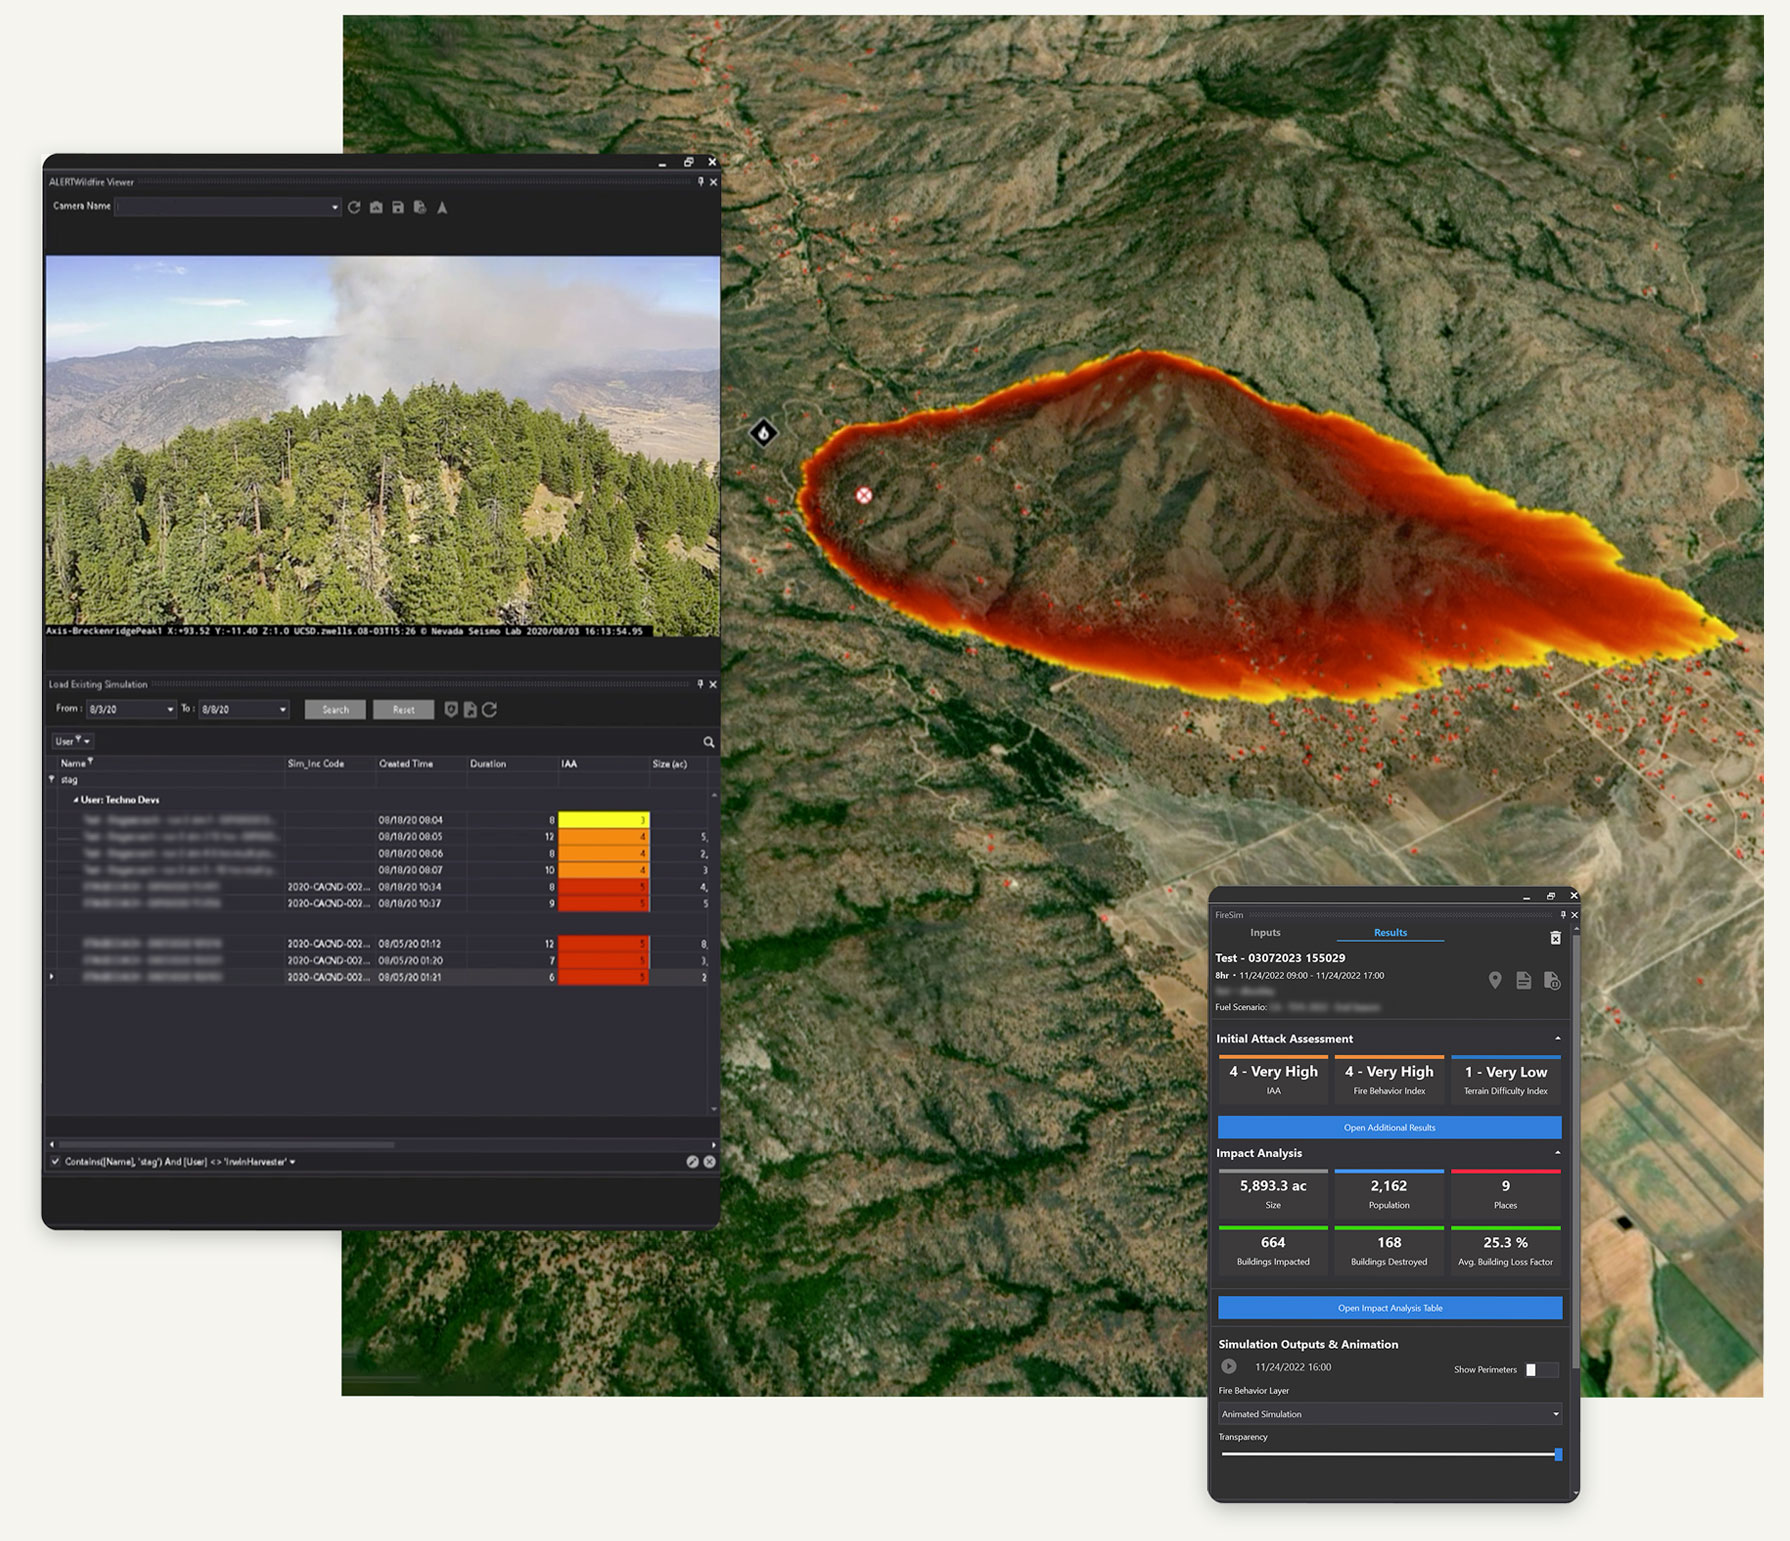Click the Transparency slider handle
Image resolution: width=1790 pixels, height=1541 pixels.
point(1557,1454)
